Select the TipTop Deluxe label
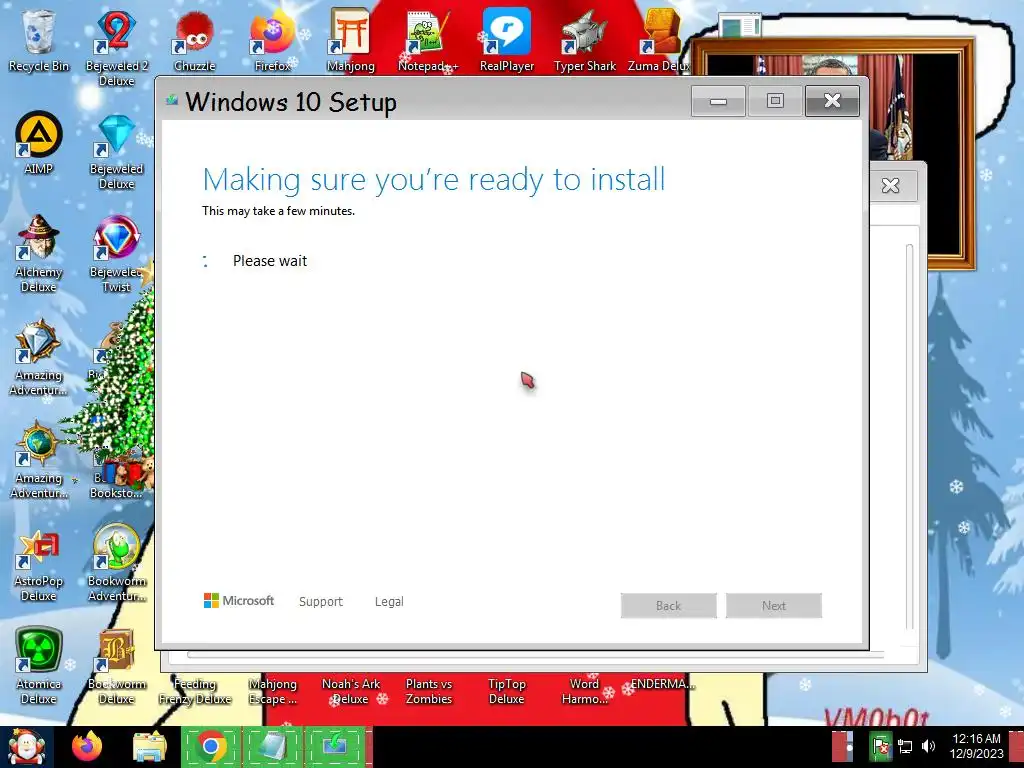Screen dimensions: 1024x768 [x=507, y=691]
